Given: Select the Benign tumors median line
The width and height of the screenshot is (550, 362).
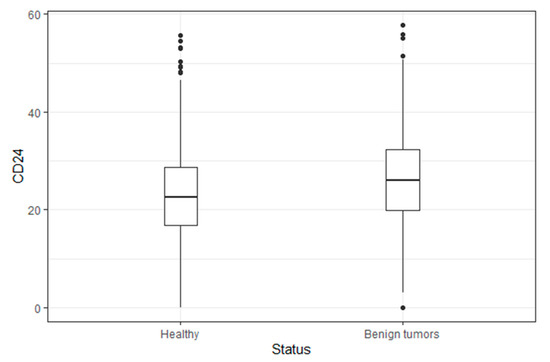Looking at the screenshot, I should pos(403,180).
